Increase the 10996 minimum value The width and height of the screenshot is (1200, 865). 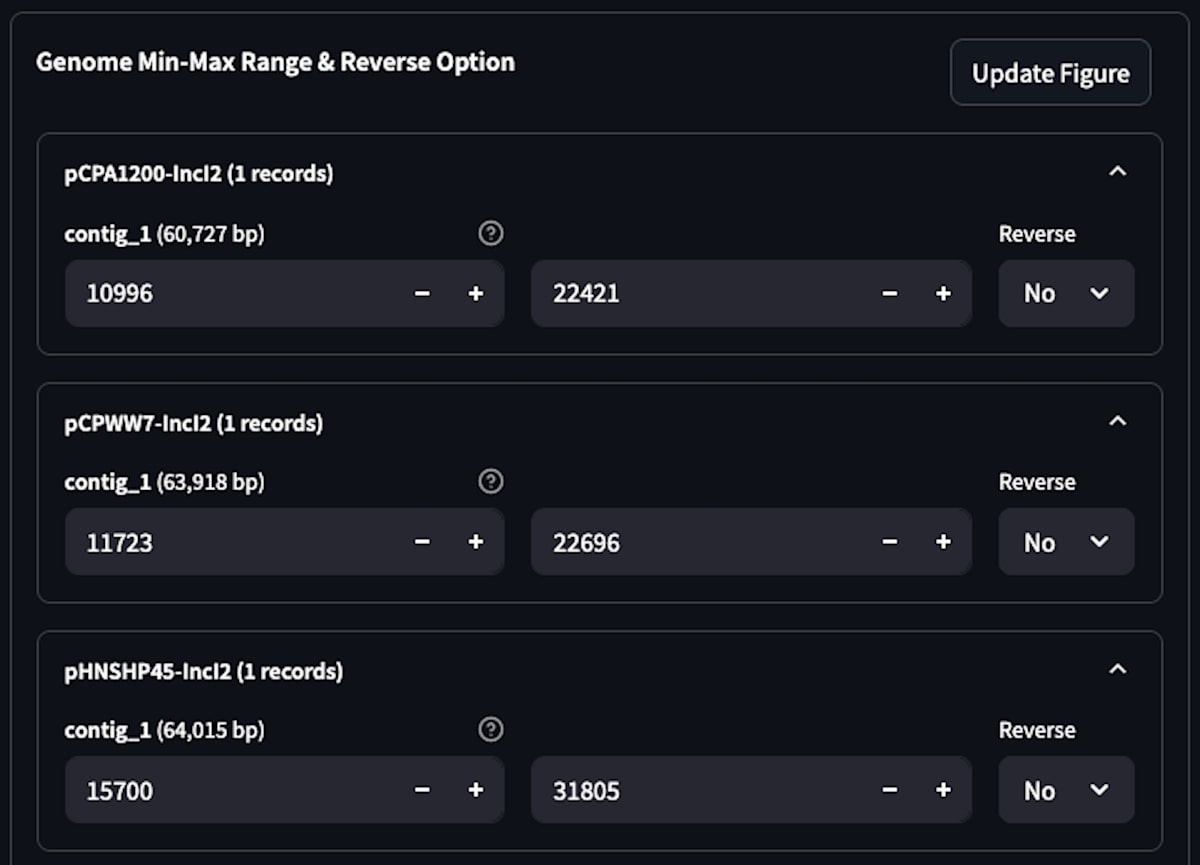[x=476, y=293]
